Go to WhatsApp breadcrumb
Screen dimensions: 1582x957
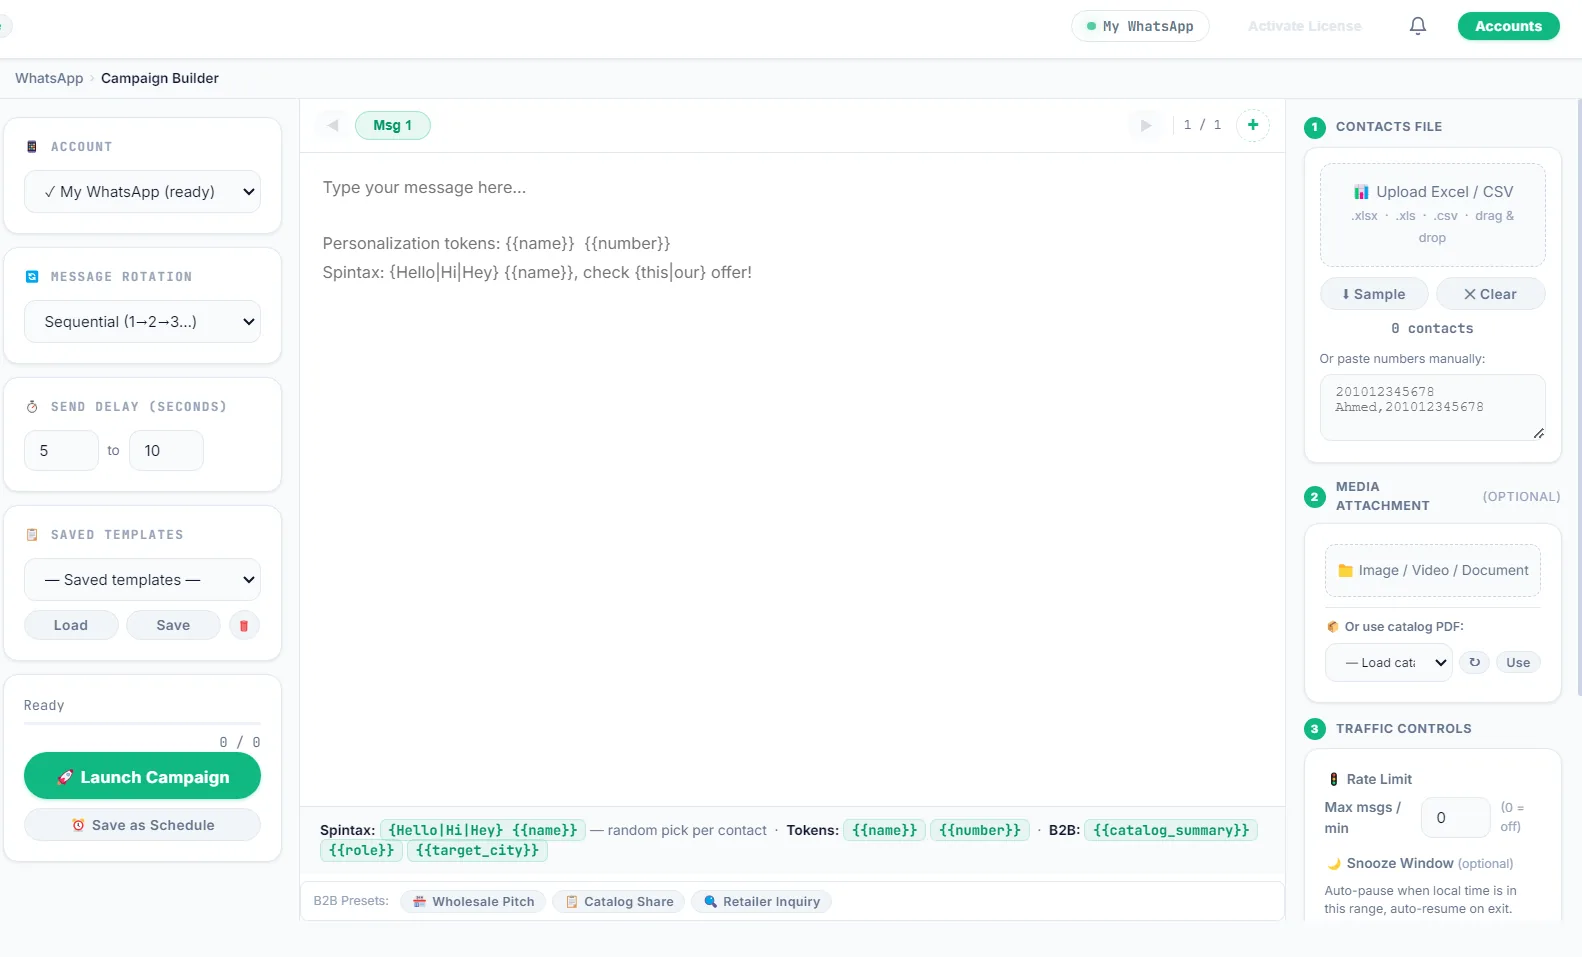[x=49, y=78]
